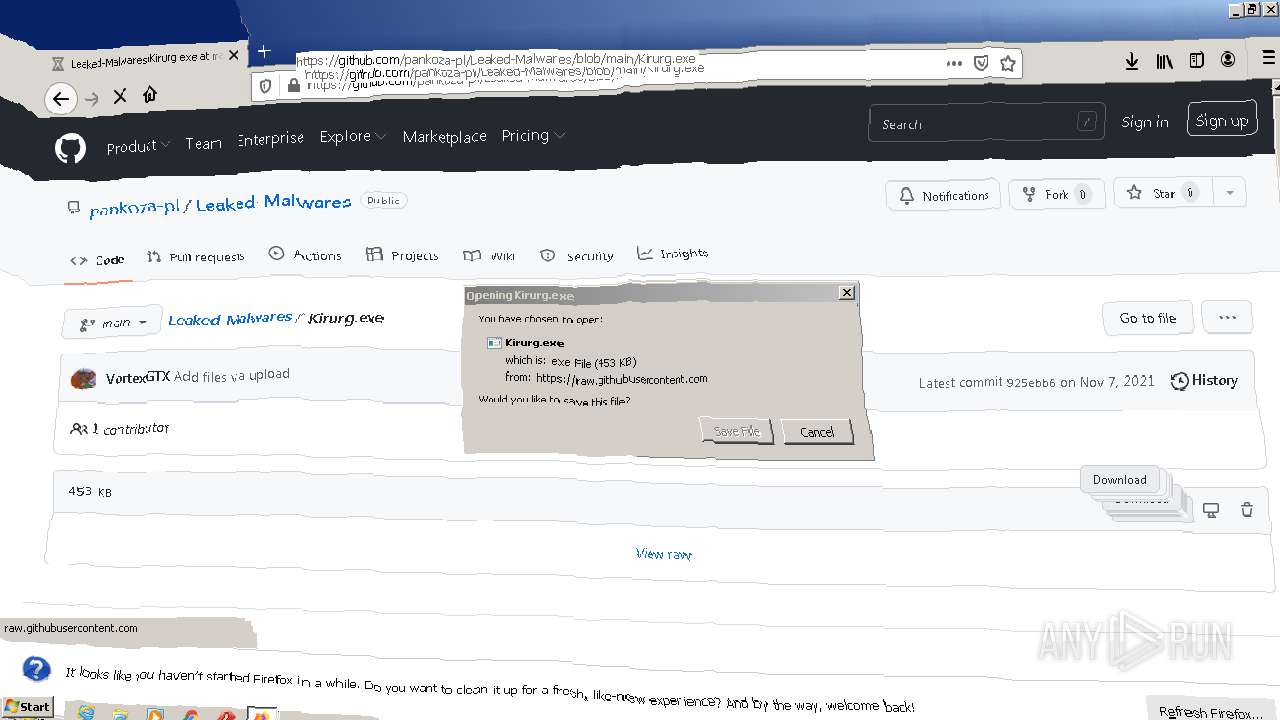Click the desktop open icon in file bar
The height and width of the screenshot is (720, 1280).
click(1211, 510)
